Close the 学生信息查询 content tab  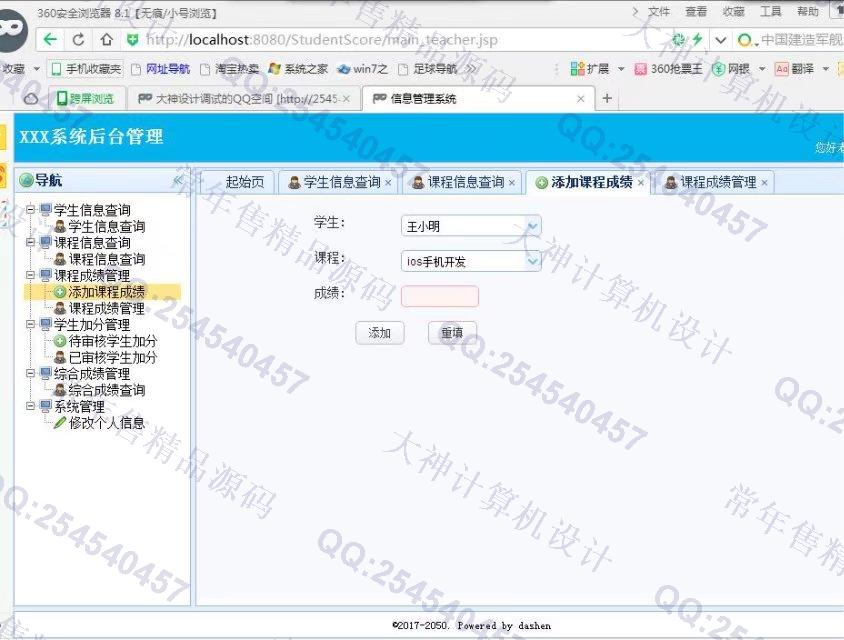click(x=388, y=183)
